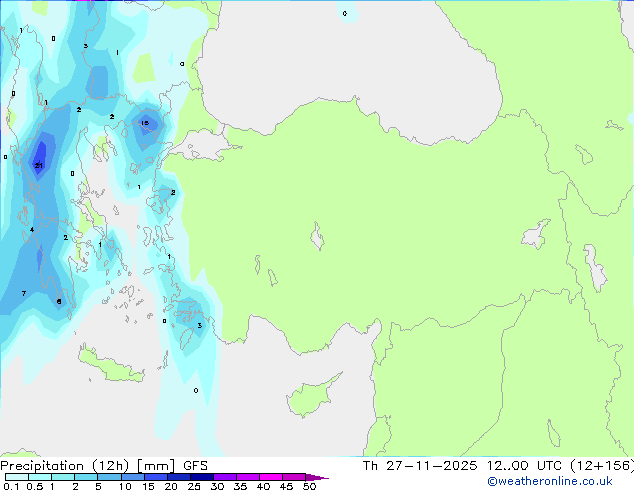Click legend label '10'
Screen dimensions: 634x490
pos(125,486)
